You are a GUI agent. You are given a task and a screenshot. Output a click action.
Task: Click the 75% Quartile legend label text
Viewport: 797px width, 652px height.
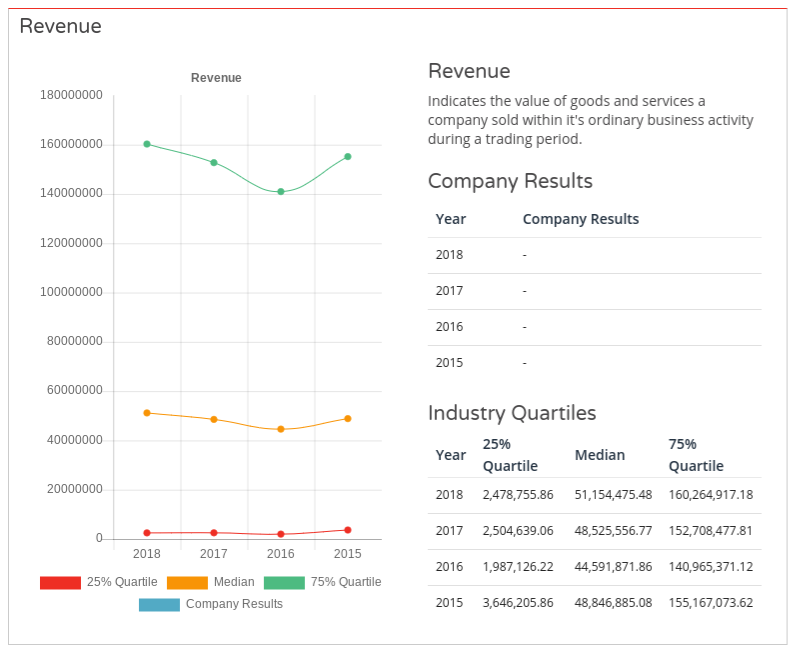346,582
